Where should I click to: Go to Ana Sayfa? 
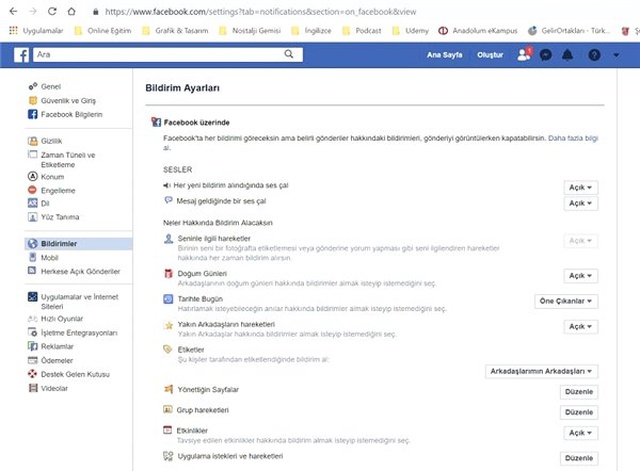coord(444,55)
